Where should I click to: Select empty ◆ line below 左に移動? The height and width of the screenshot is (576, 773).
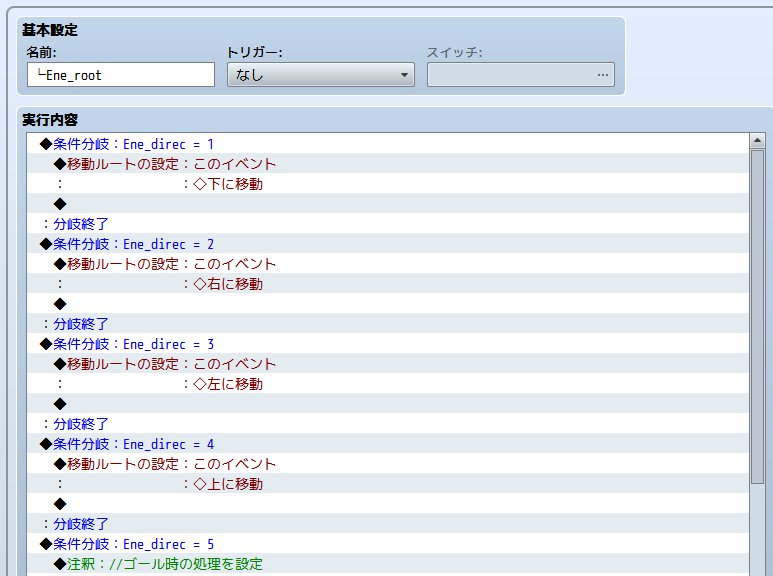point(388,403)
